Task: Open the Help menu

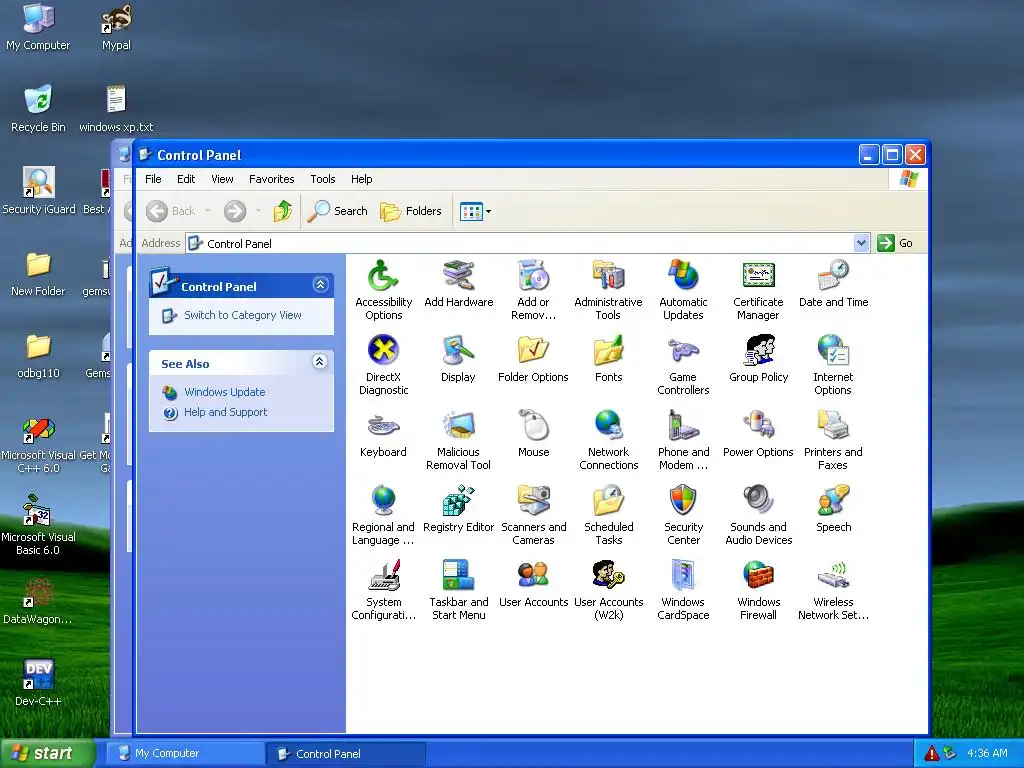Action: coord(361,179)
